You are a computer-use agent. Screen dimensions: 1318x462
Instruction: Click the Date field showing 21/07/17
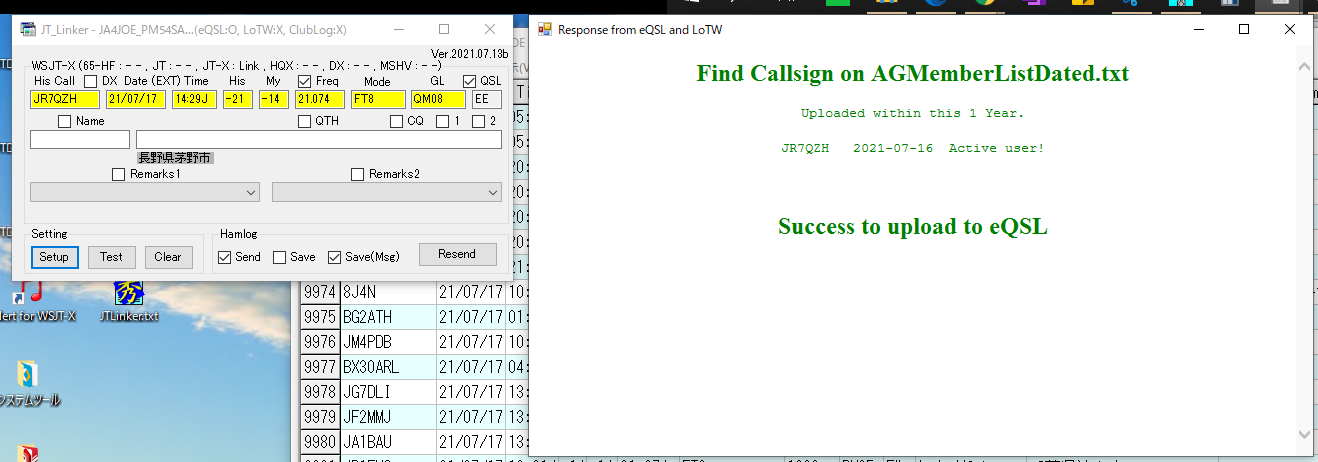point(136,99)
